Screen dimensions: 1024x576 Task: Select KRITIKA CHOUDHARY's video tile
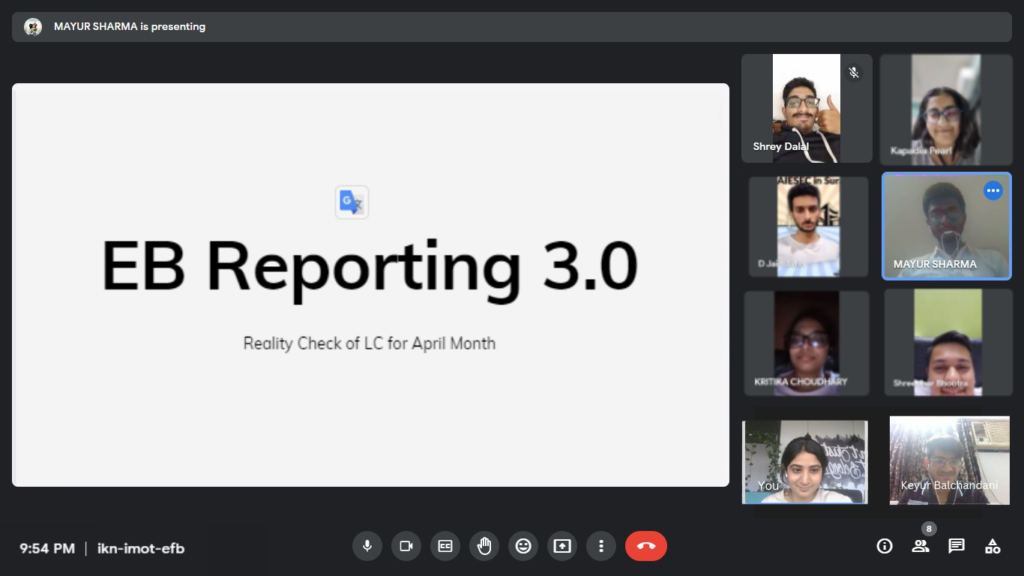[806, 343]
